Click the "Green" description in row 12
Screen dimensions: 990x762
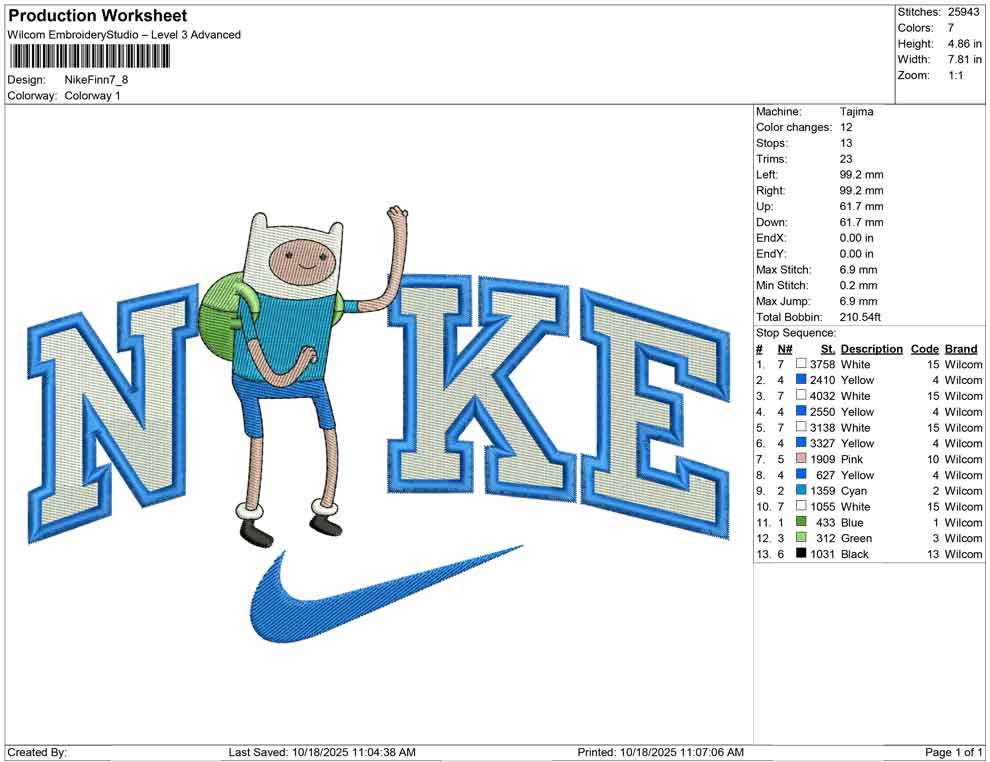pyautogui.click(x=856, y=538)
